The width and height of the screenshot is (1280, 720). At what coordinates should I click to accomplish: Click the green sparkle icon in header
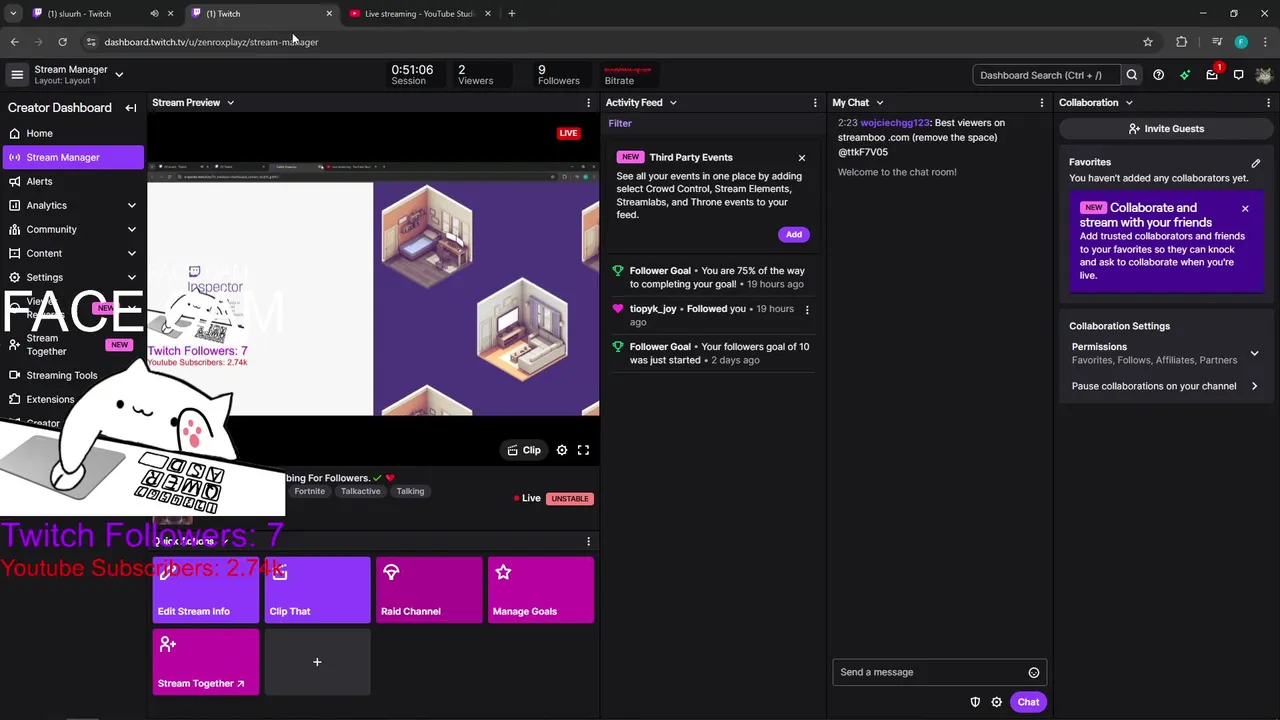(x=1185, y=75)
